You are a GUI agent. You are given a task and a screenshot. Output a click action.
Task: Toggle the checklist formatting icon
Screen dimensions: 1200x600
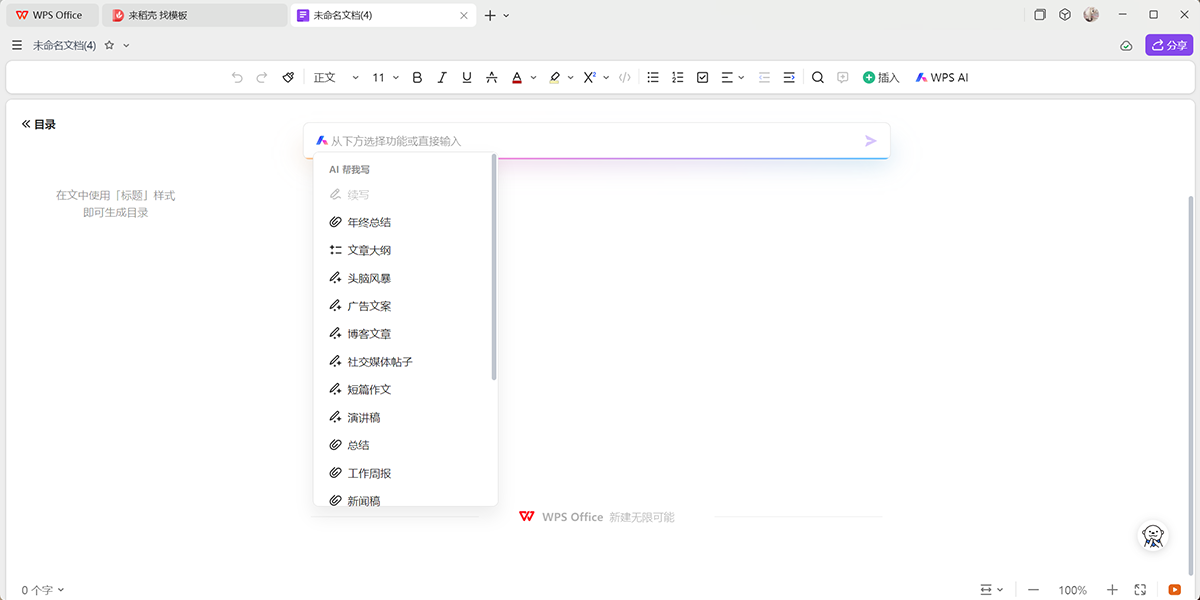pos(702,77)
